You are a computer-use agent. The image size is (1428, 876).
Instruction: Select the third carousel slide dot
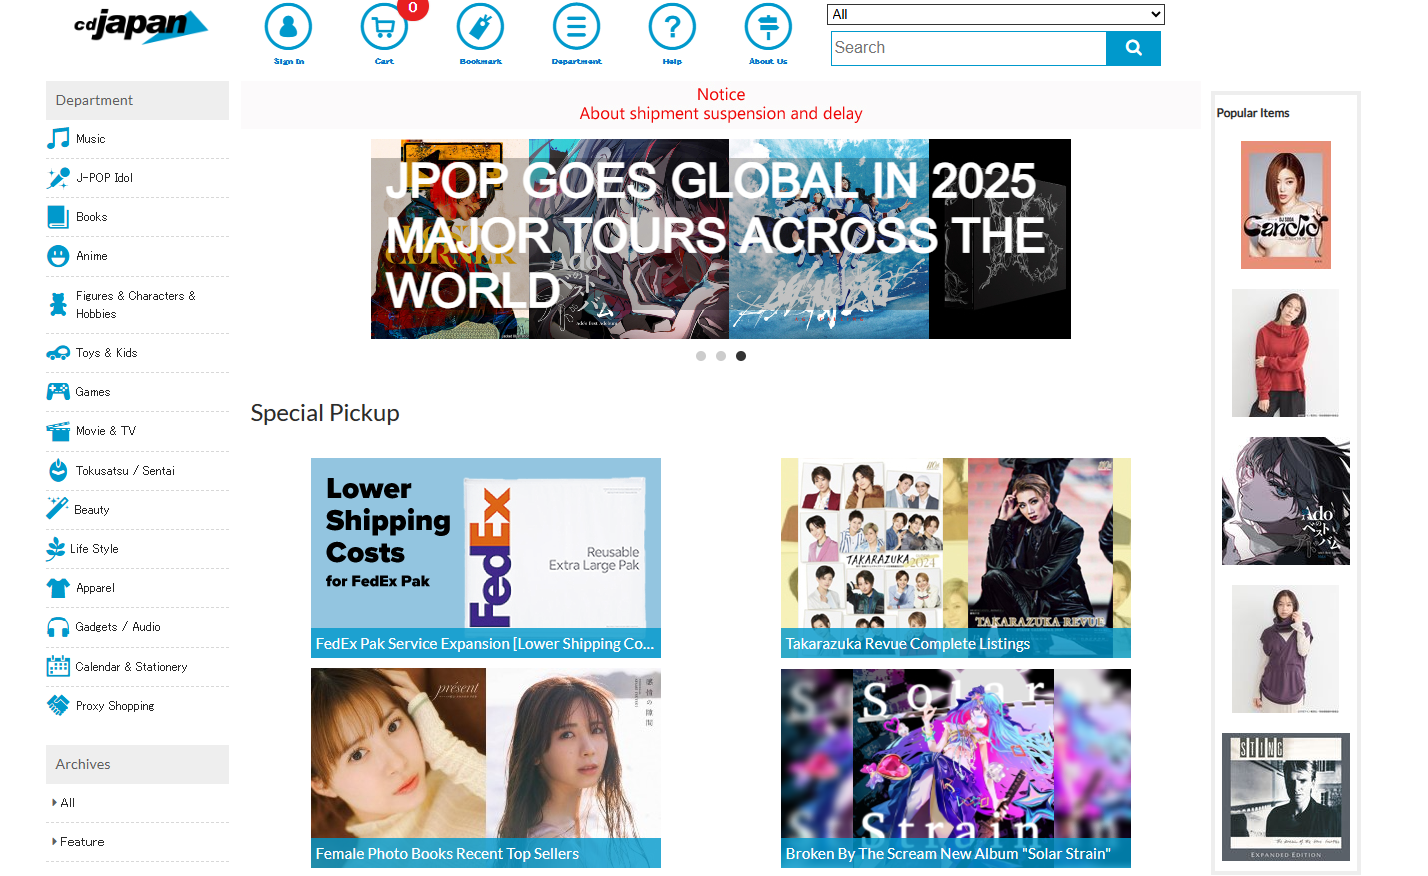741,356
